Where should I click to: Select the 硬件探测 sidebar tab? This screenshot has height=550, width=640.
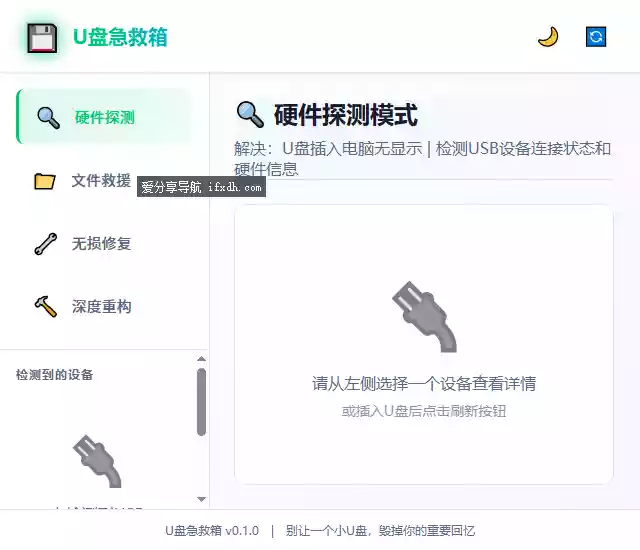coord(103,117)
